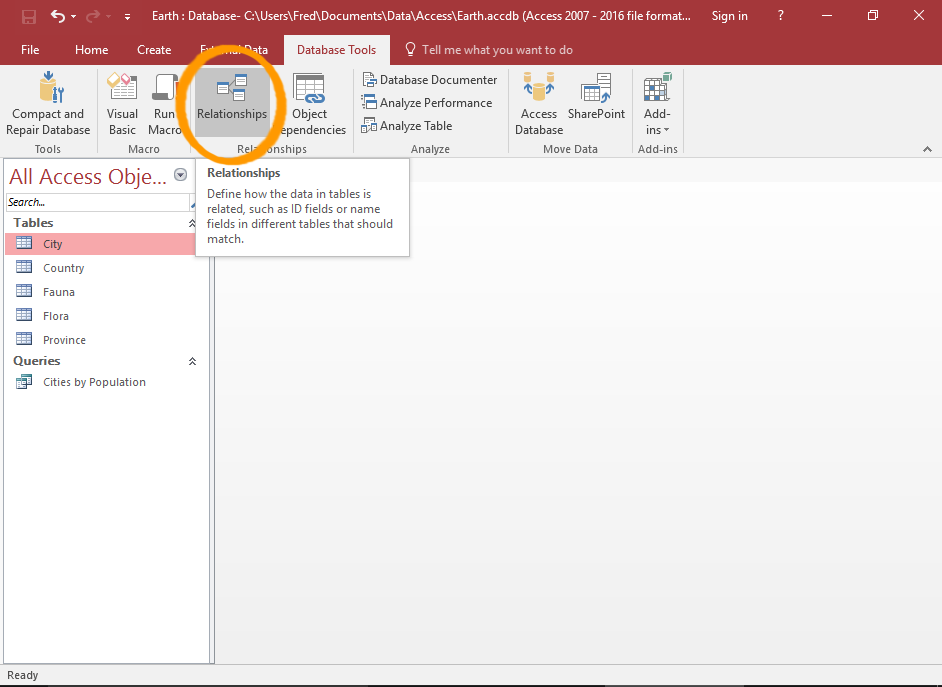Click the navigation pane Search box

pos(98,202)
